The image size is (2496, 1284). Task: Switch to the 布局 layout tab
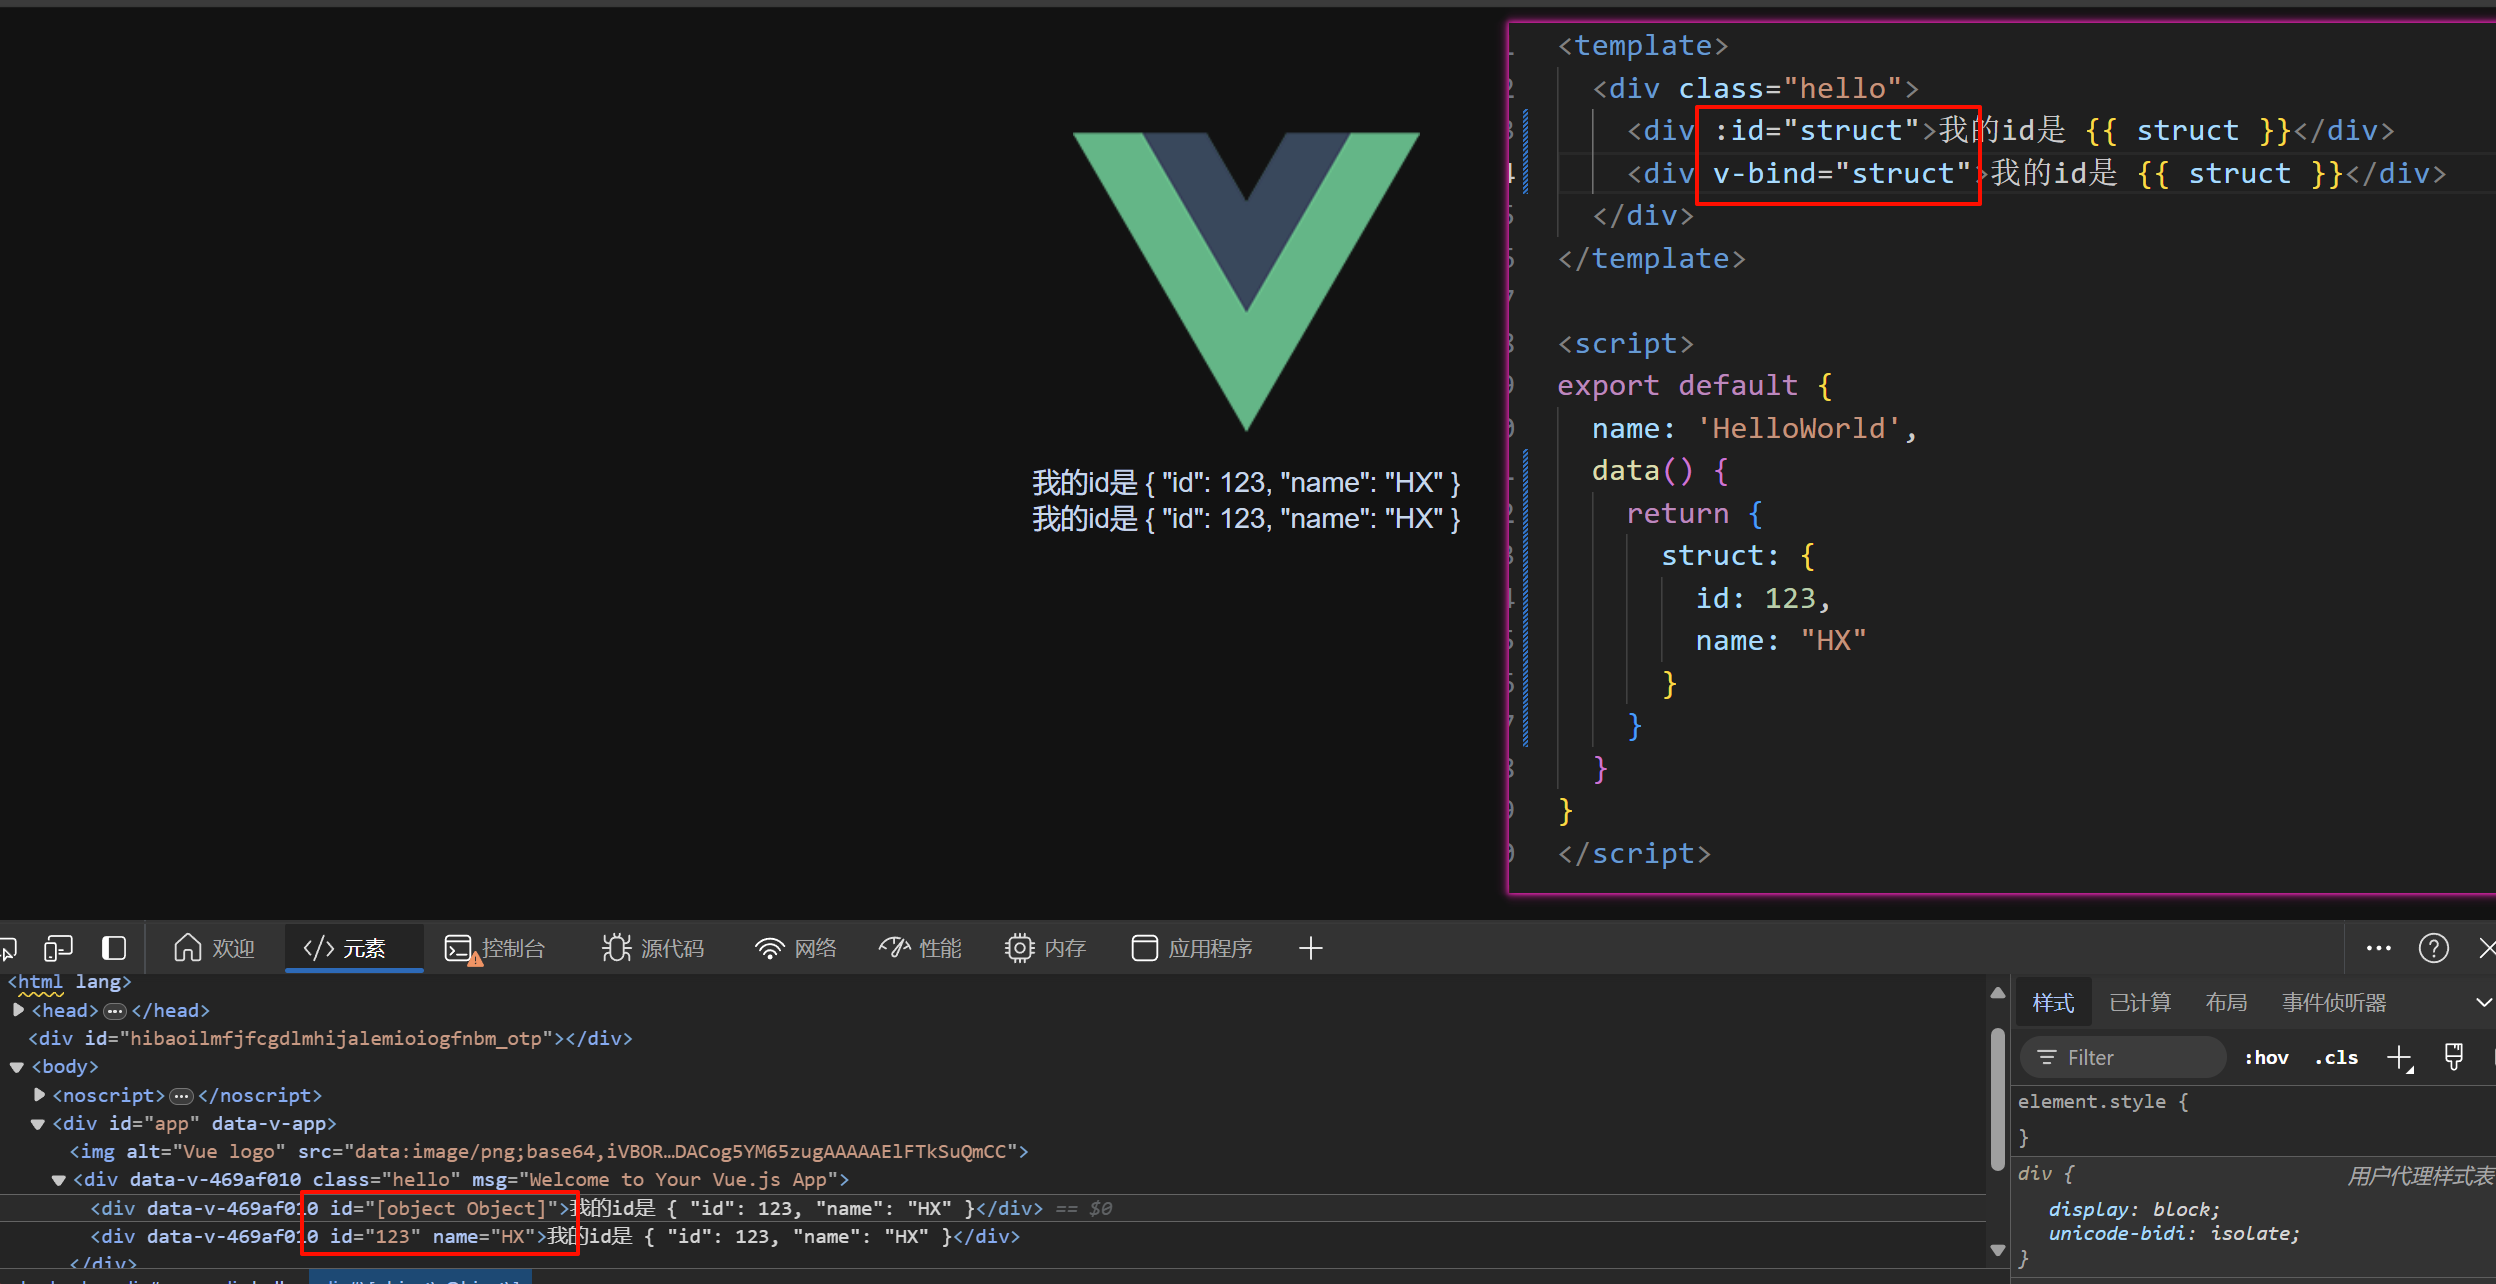[2226, 1002]
